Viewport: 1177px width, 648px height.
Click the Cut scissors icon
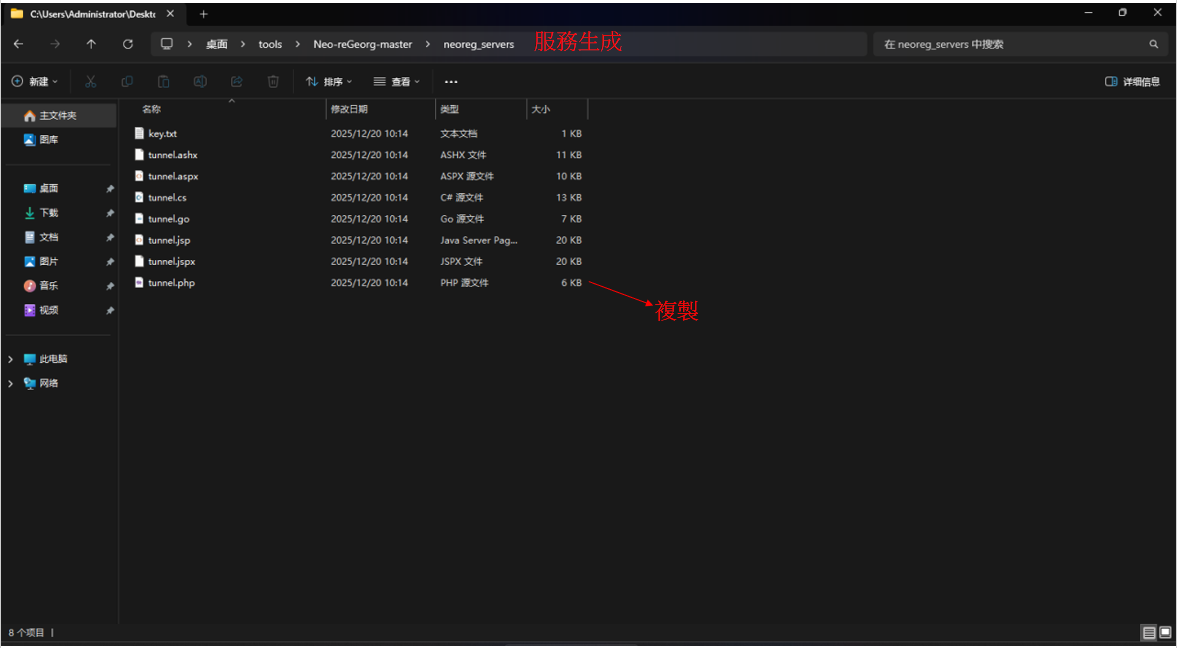[x=91, y=81]
